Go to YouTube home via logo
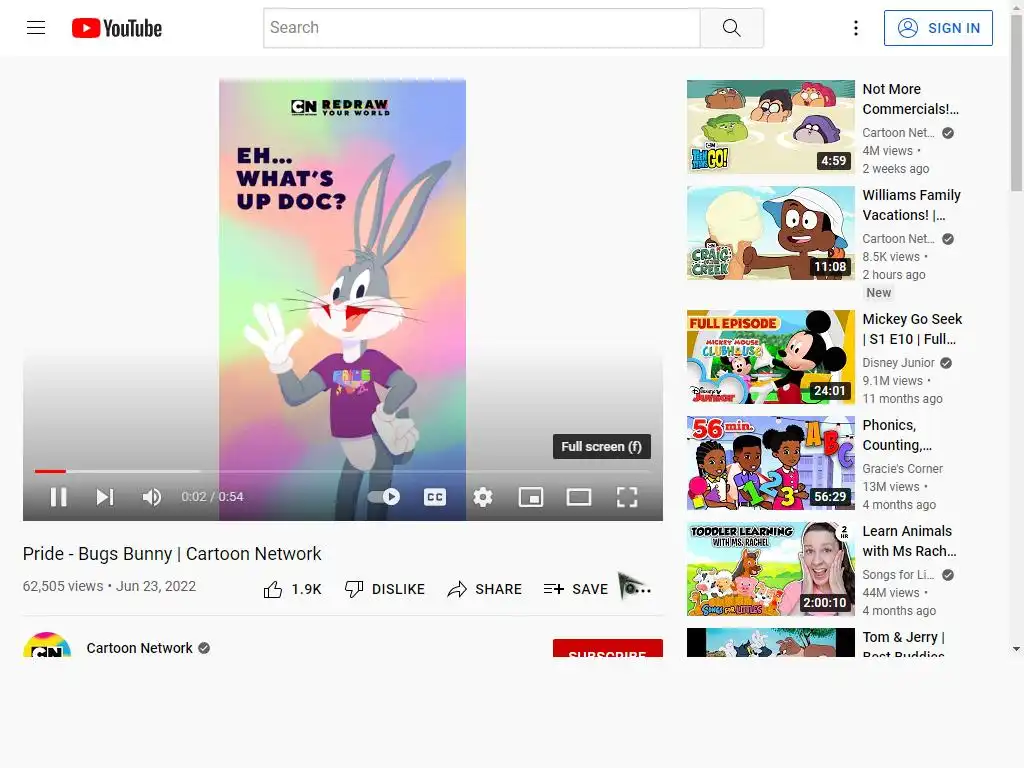The width and height of the screenshot is (1024, 768). (x=117, y=28)
